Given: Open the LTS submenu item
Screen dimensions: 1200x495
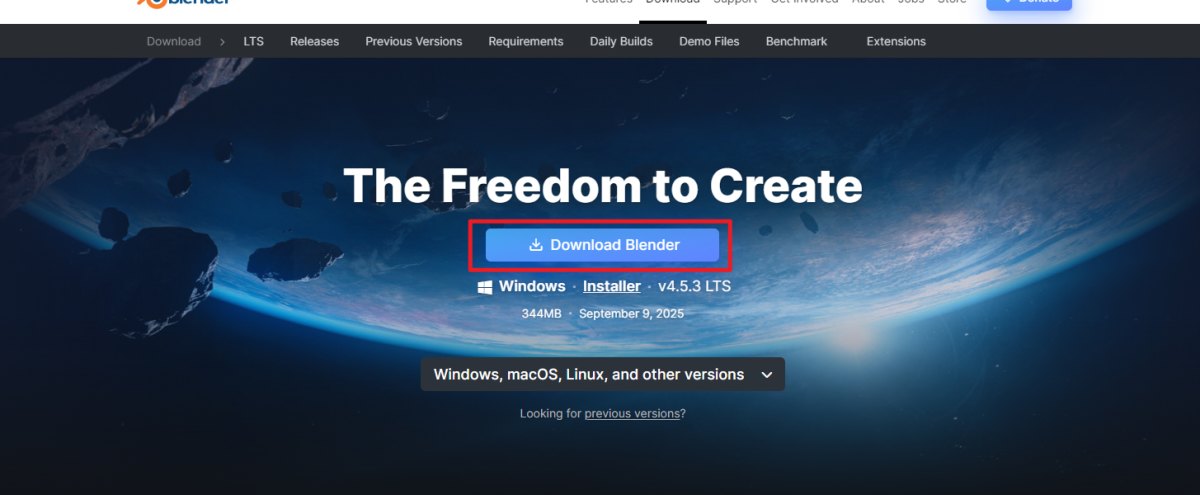Looking at the screenshot, I should 253,41.
